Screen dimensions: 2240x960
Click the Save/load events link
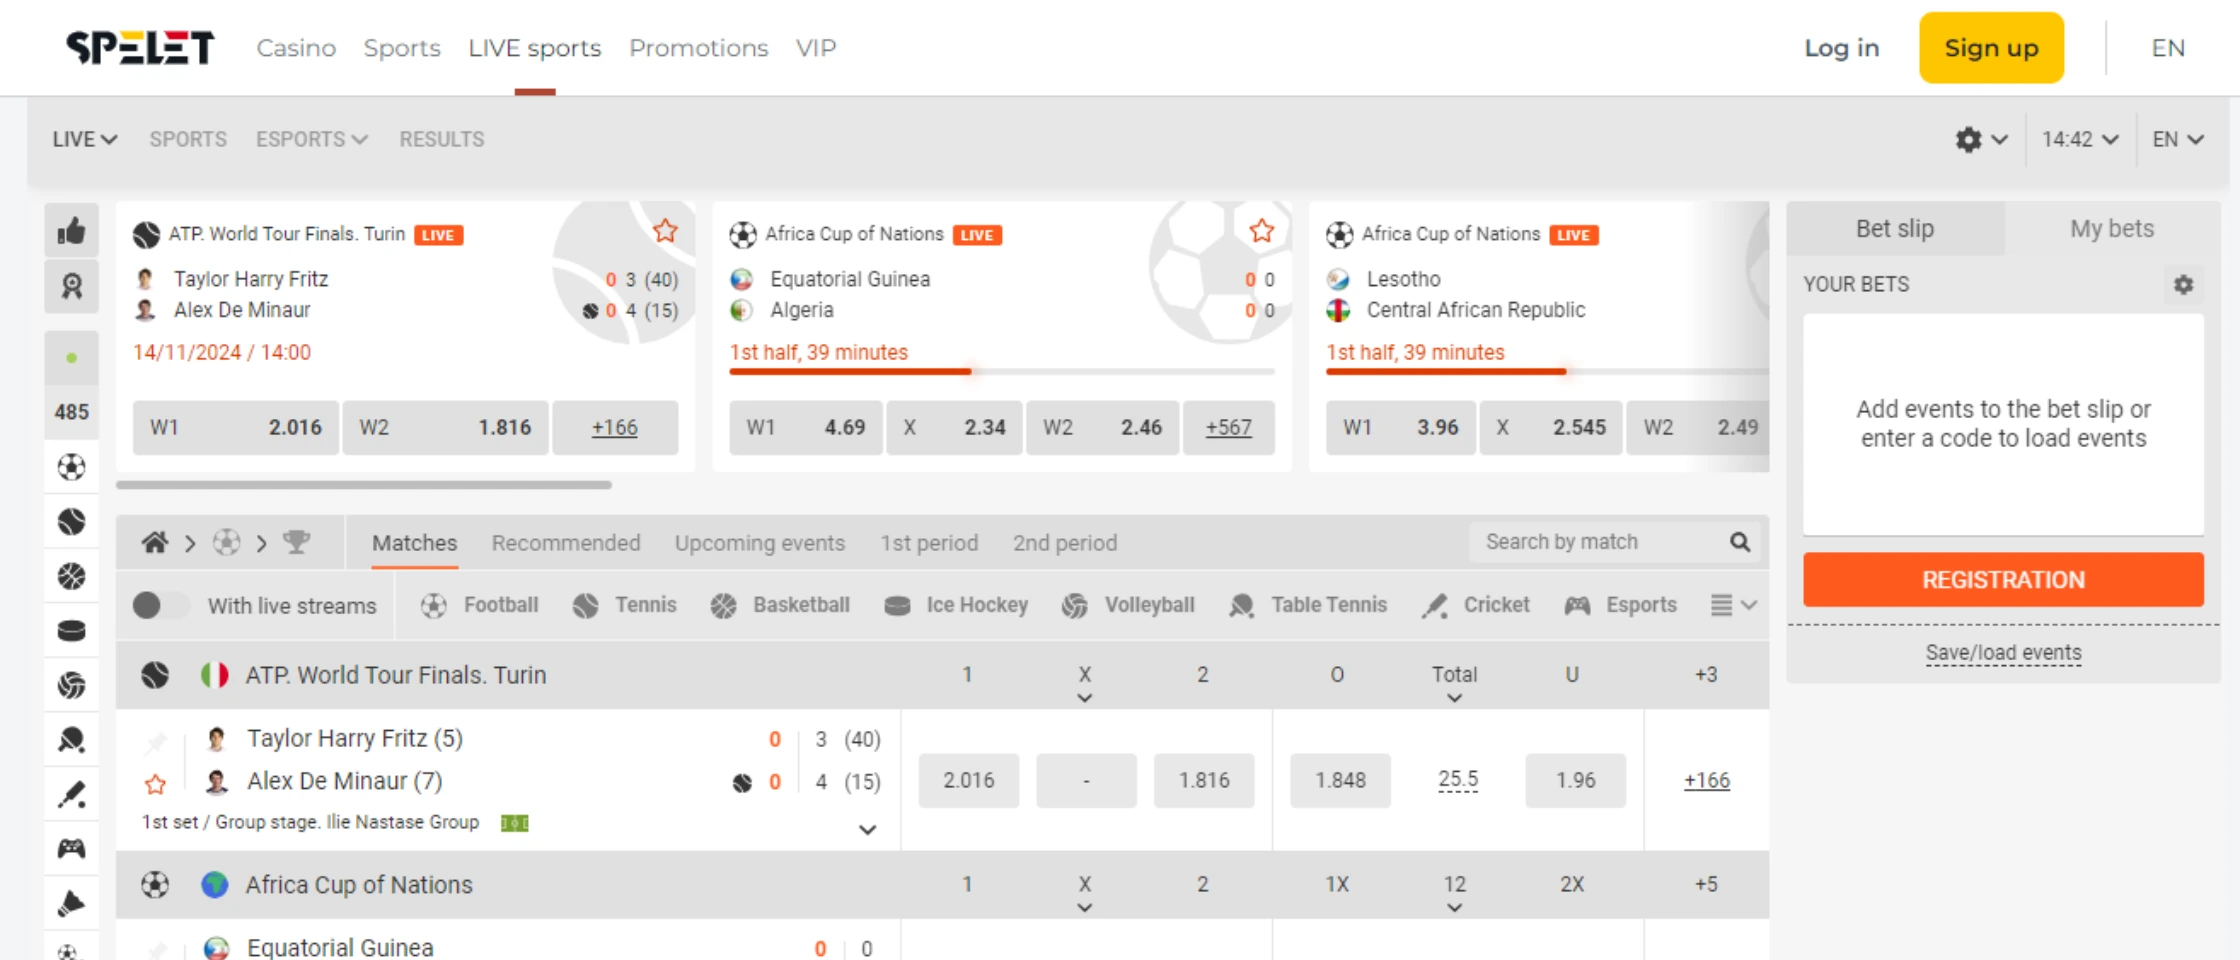[x=2003, y=653]
